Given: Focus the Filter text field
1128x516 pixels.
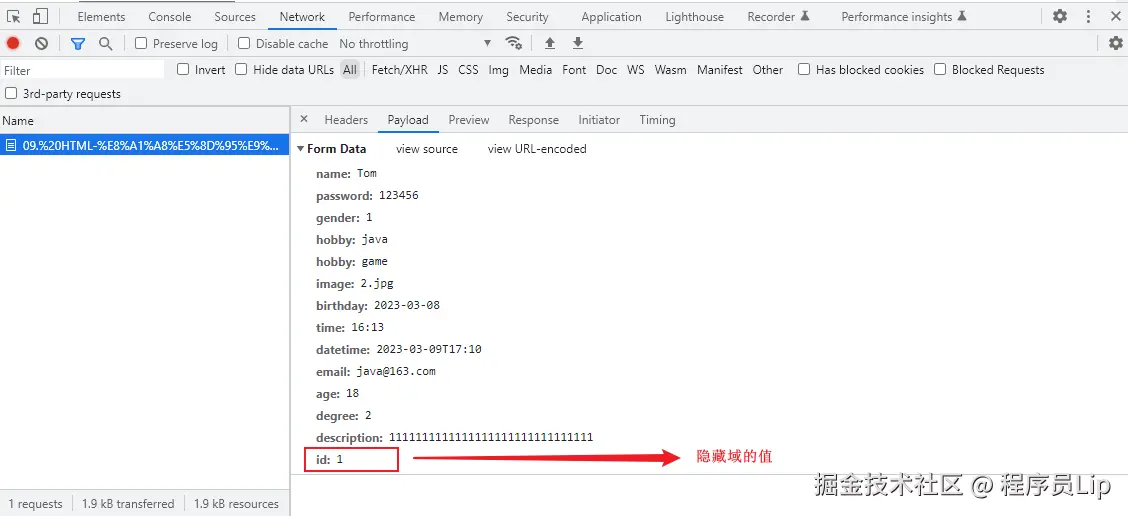Looking at the screenshot, I should click(83, 70).
